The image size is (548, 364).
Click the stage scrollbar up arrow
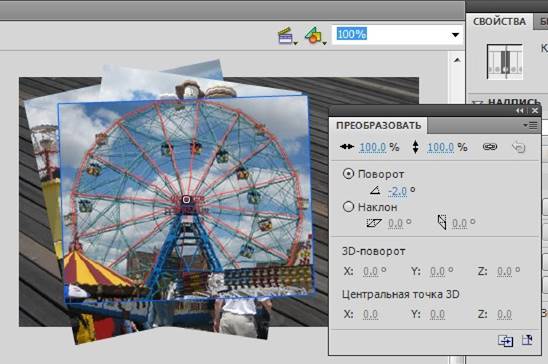pos(457,60)
